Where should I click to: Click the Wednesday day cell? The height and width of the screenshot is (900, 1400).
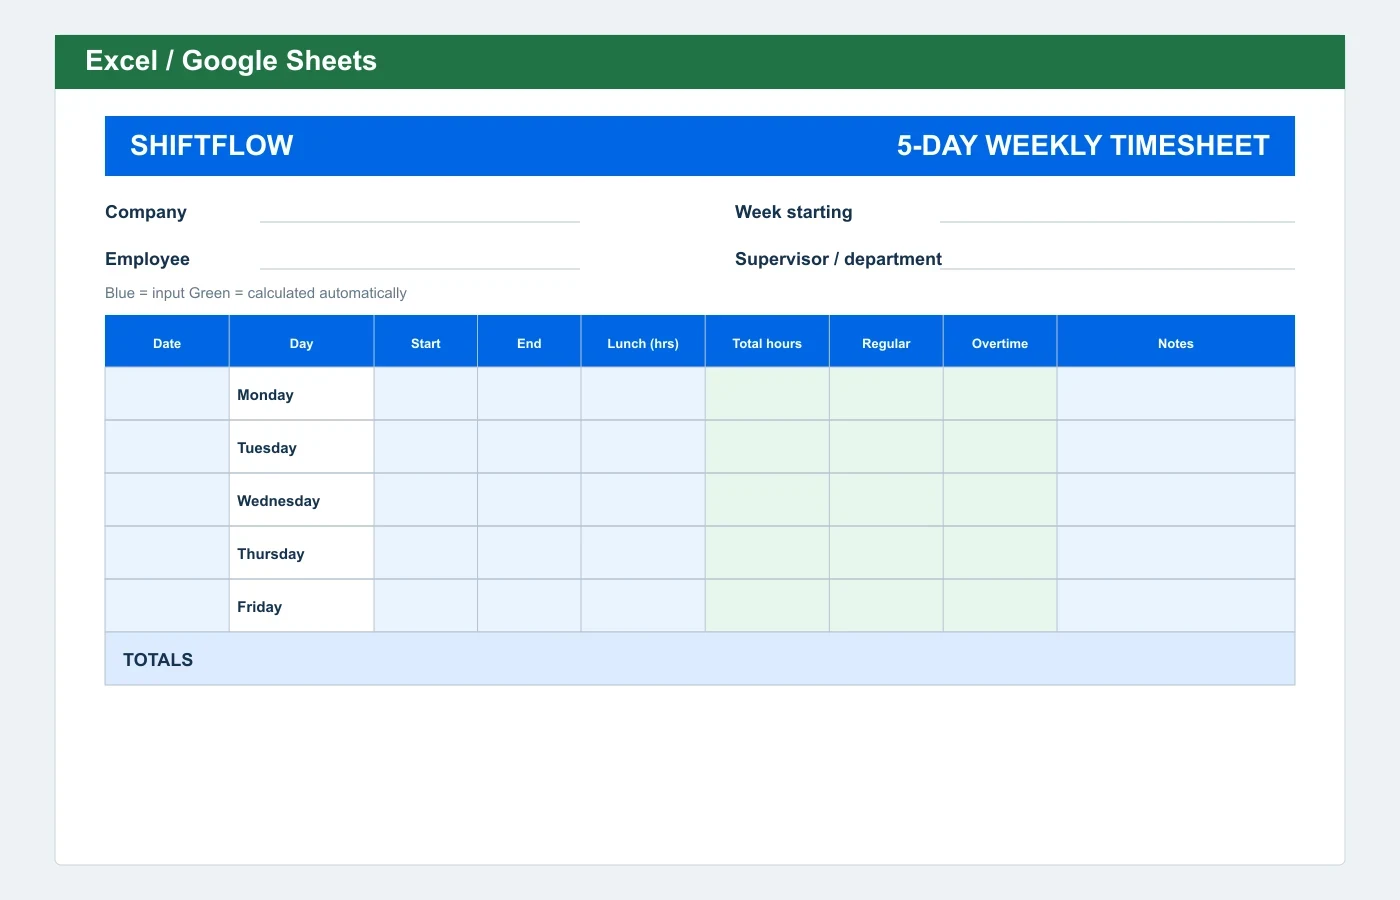301,500
